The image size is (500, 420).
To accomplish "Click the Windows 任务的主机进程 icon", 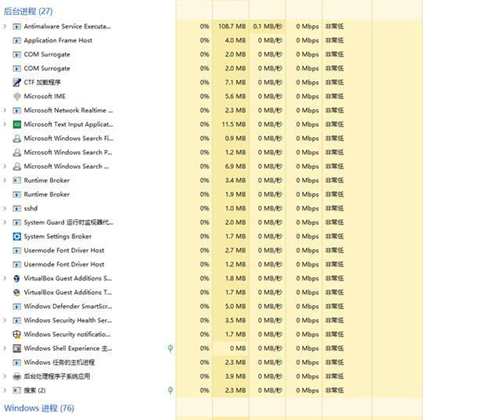I will coord(17,363).
